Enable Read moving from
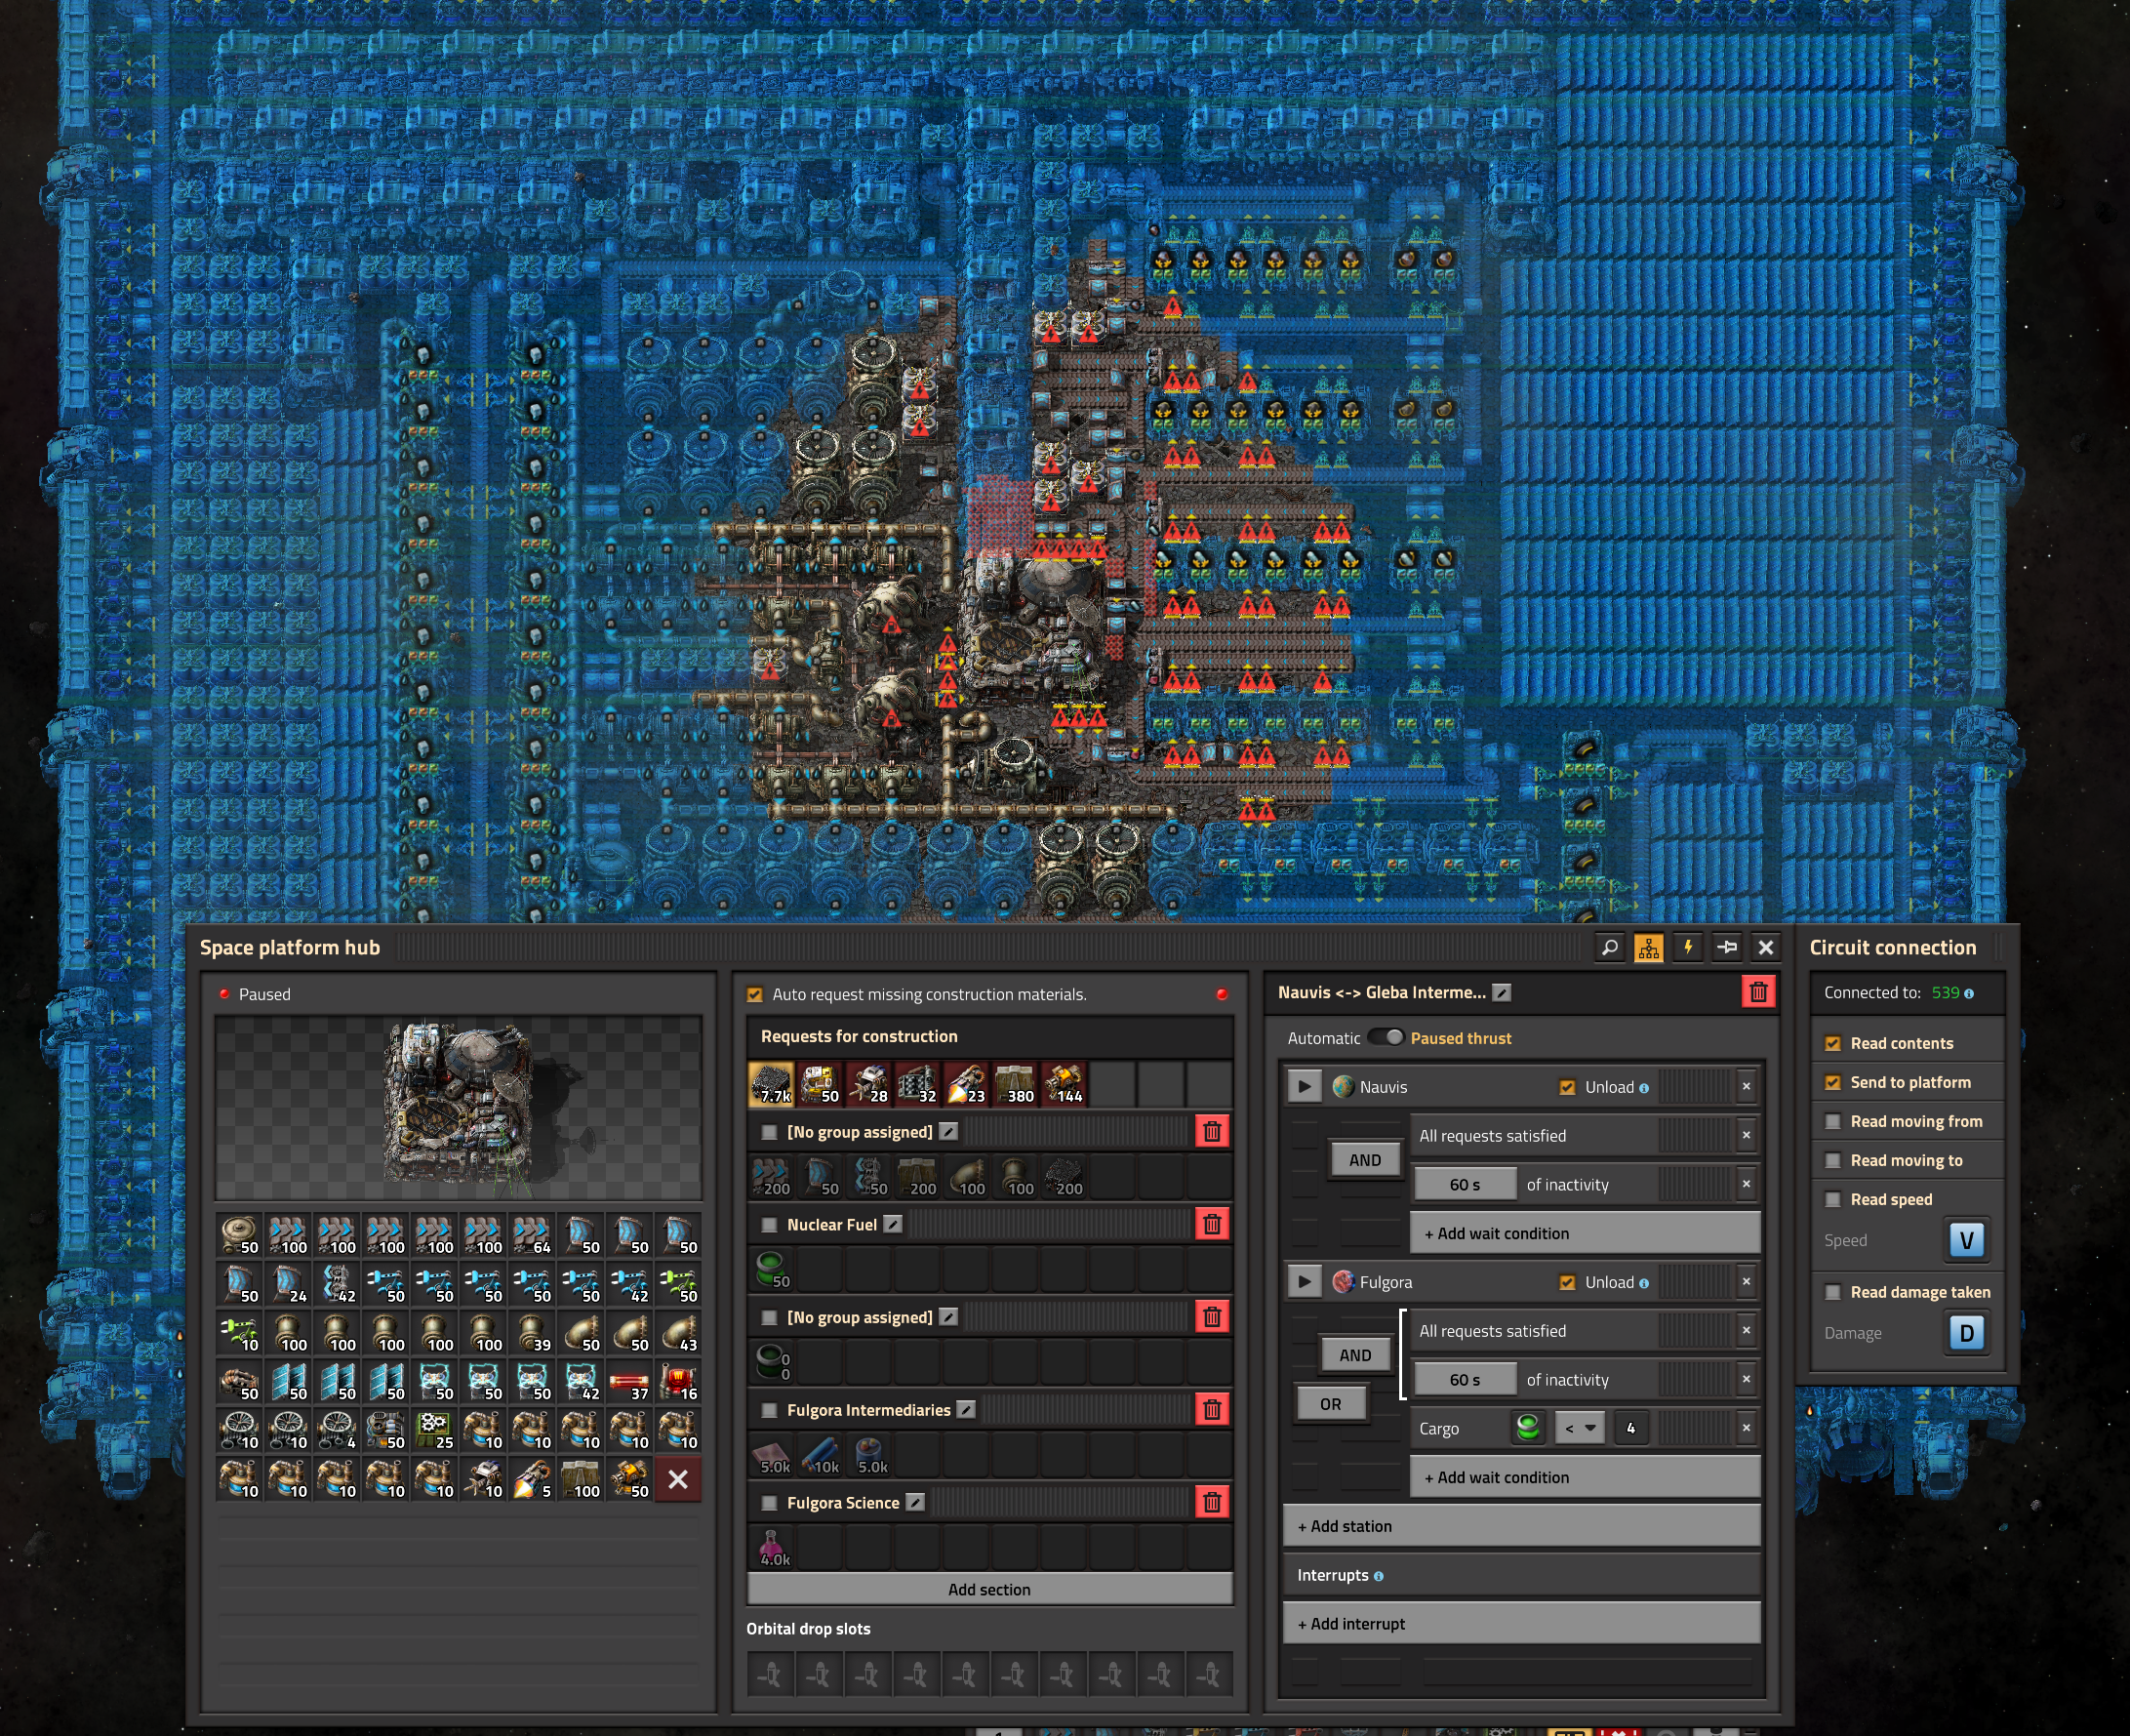The height and width of the screenshot is (1736, 2130). pyautogui.click(x=1833, y=1121)
